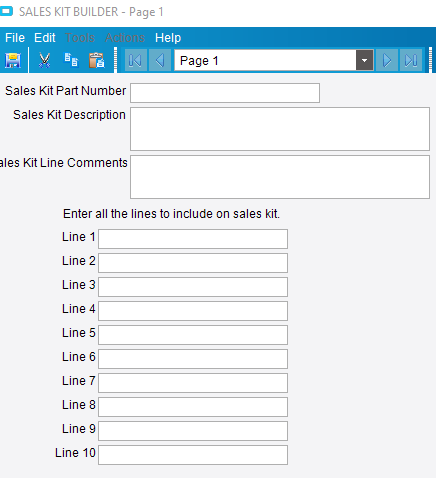Screen dimensions: 436x478
Task: Select the Line 2 input field
Action: [193, 263]
